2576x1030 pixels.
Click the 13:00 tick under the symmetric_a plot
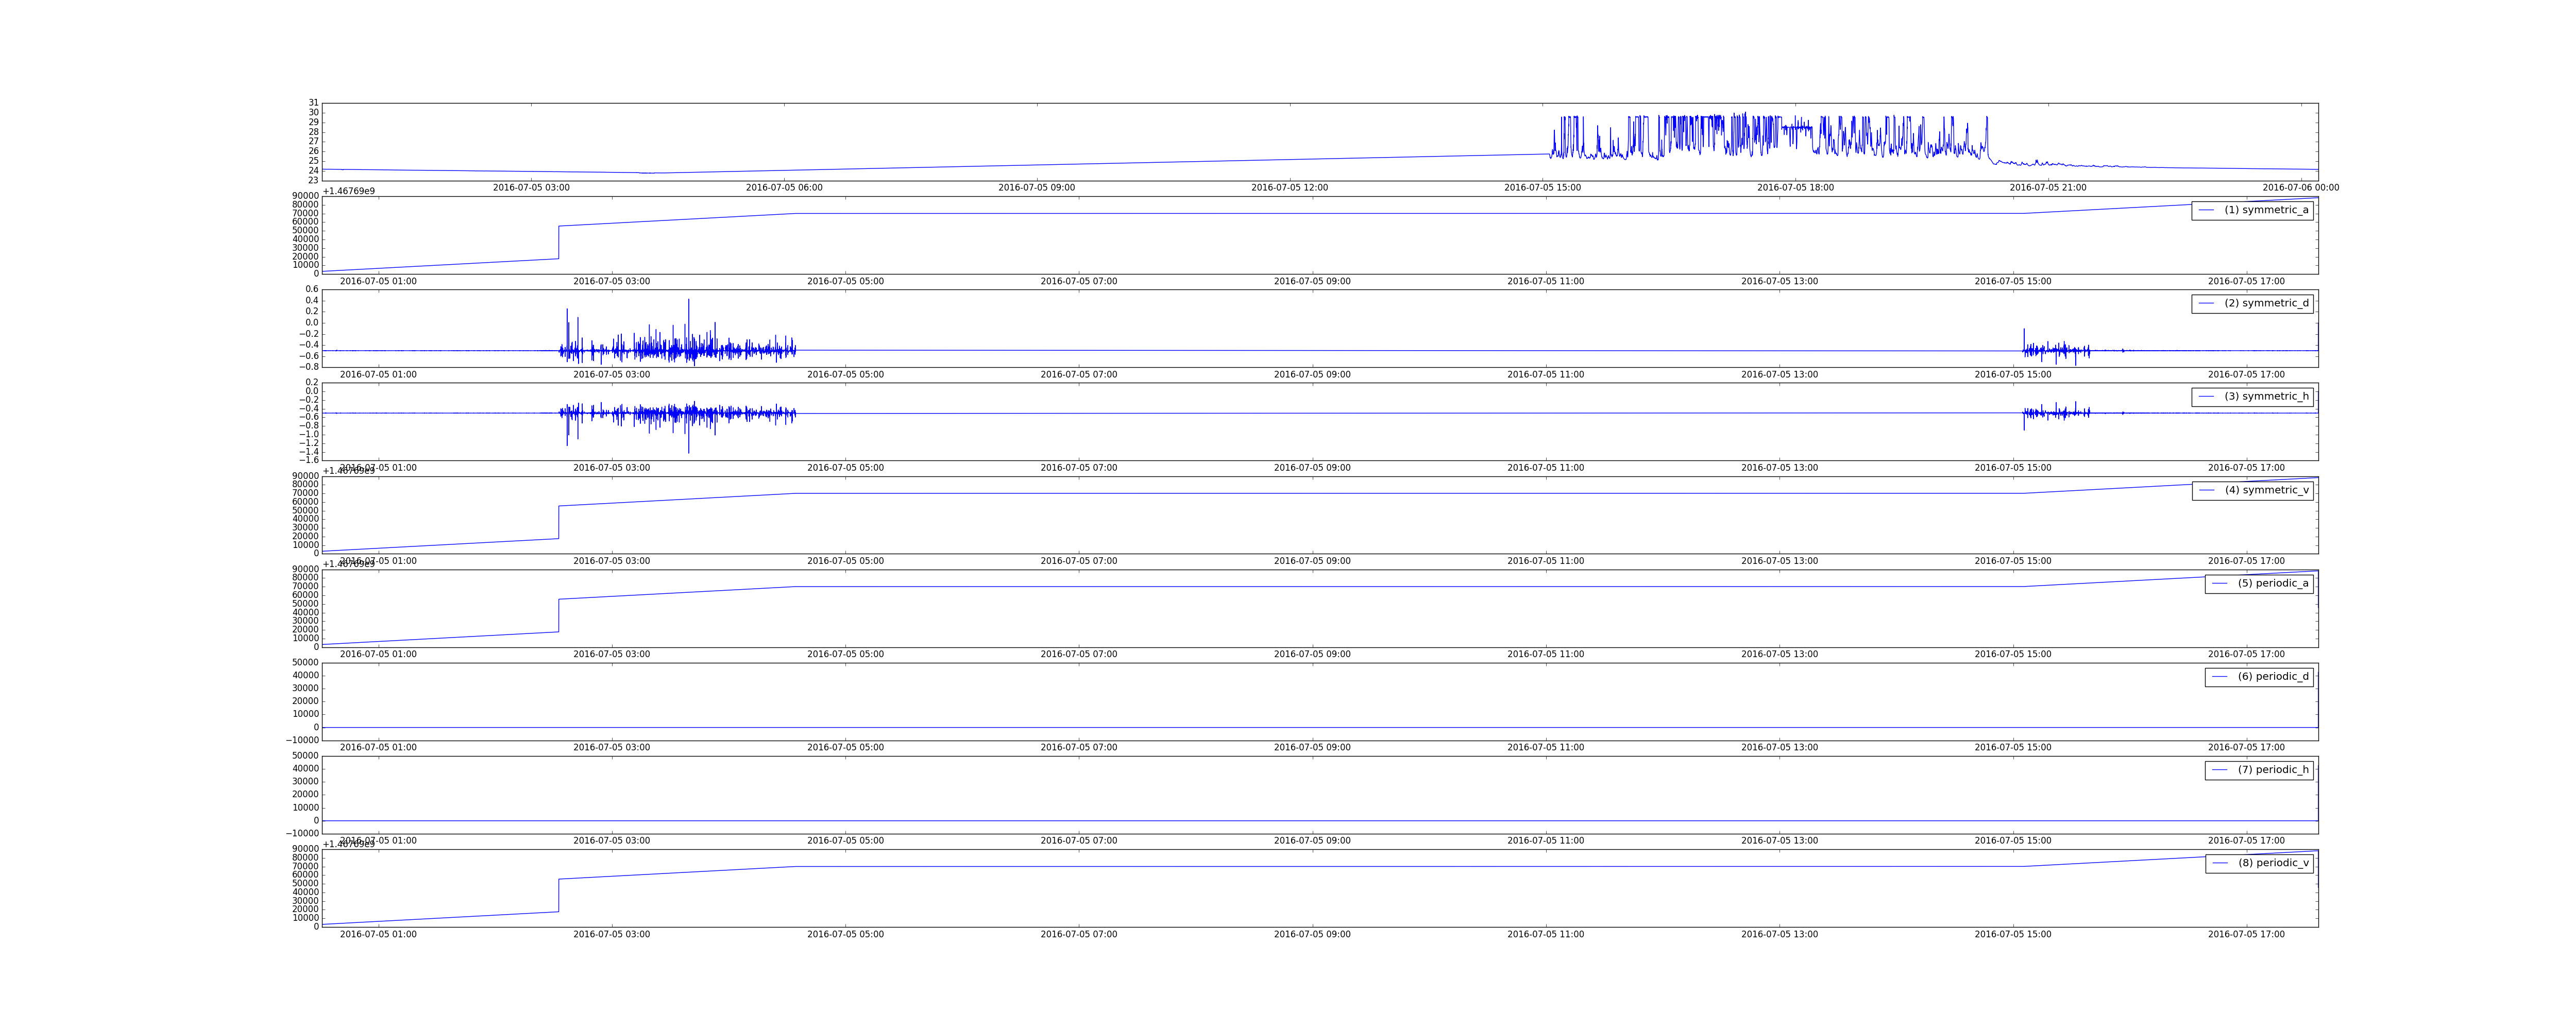[x=1779, y=282]
